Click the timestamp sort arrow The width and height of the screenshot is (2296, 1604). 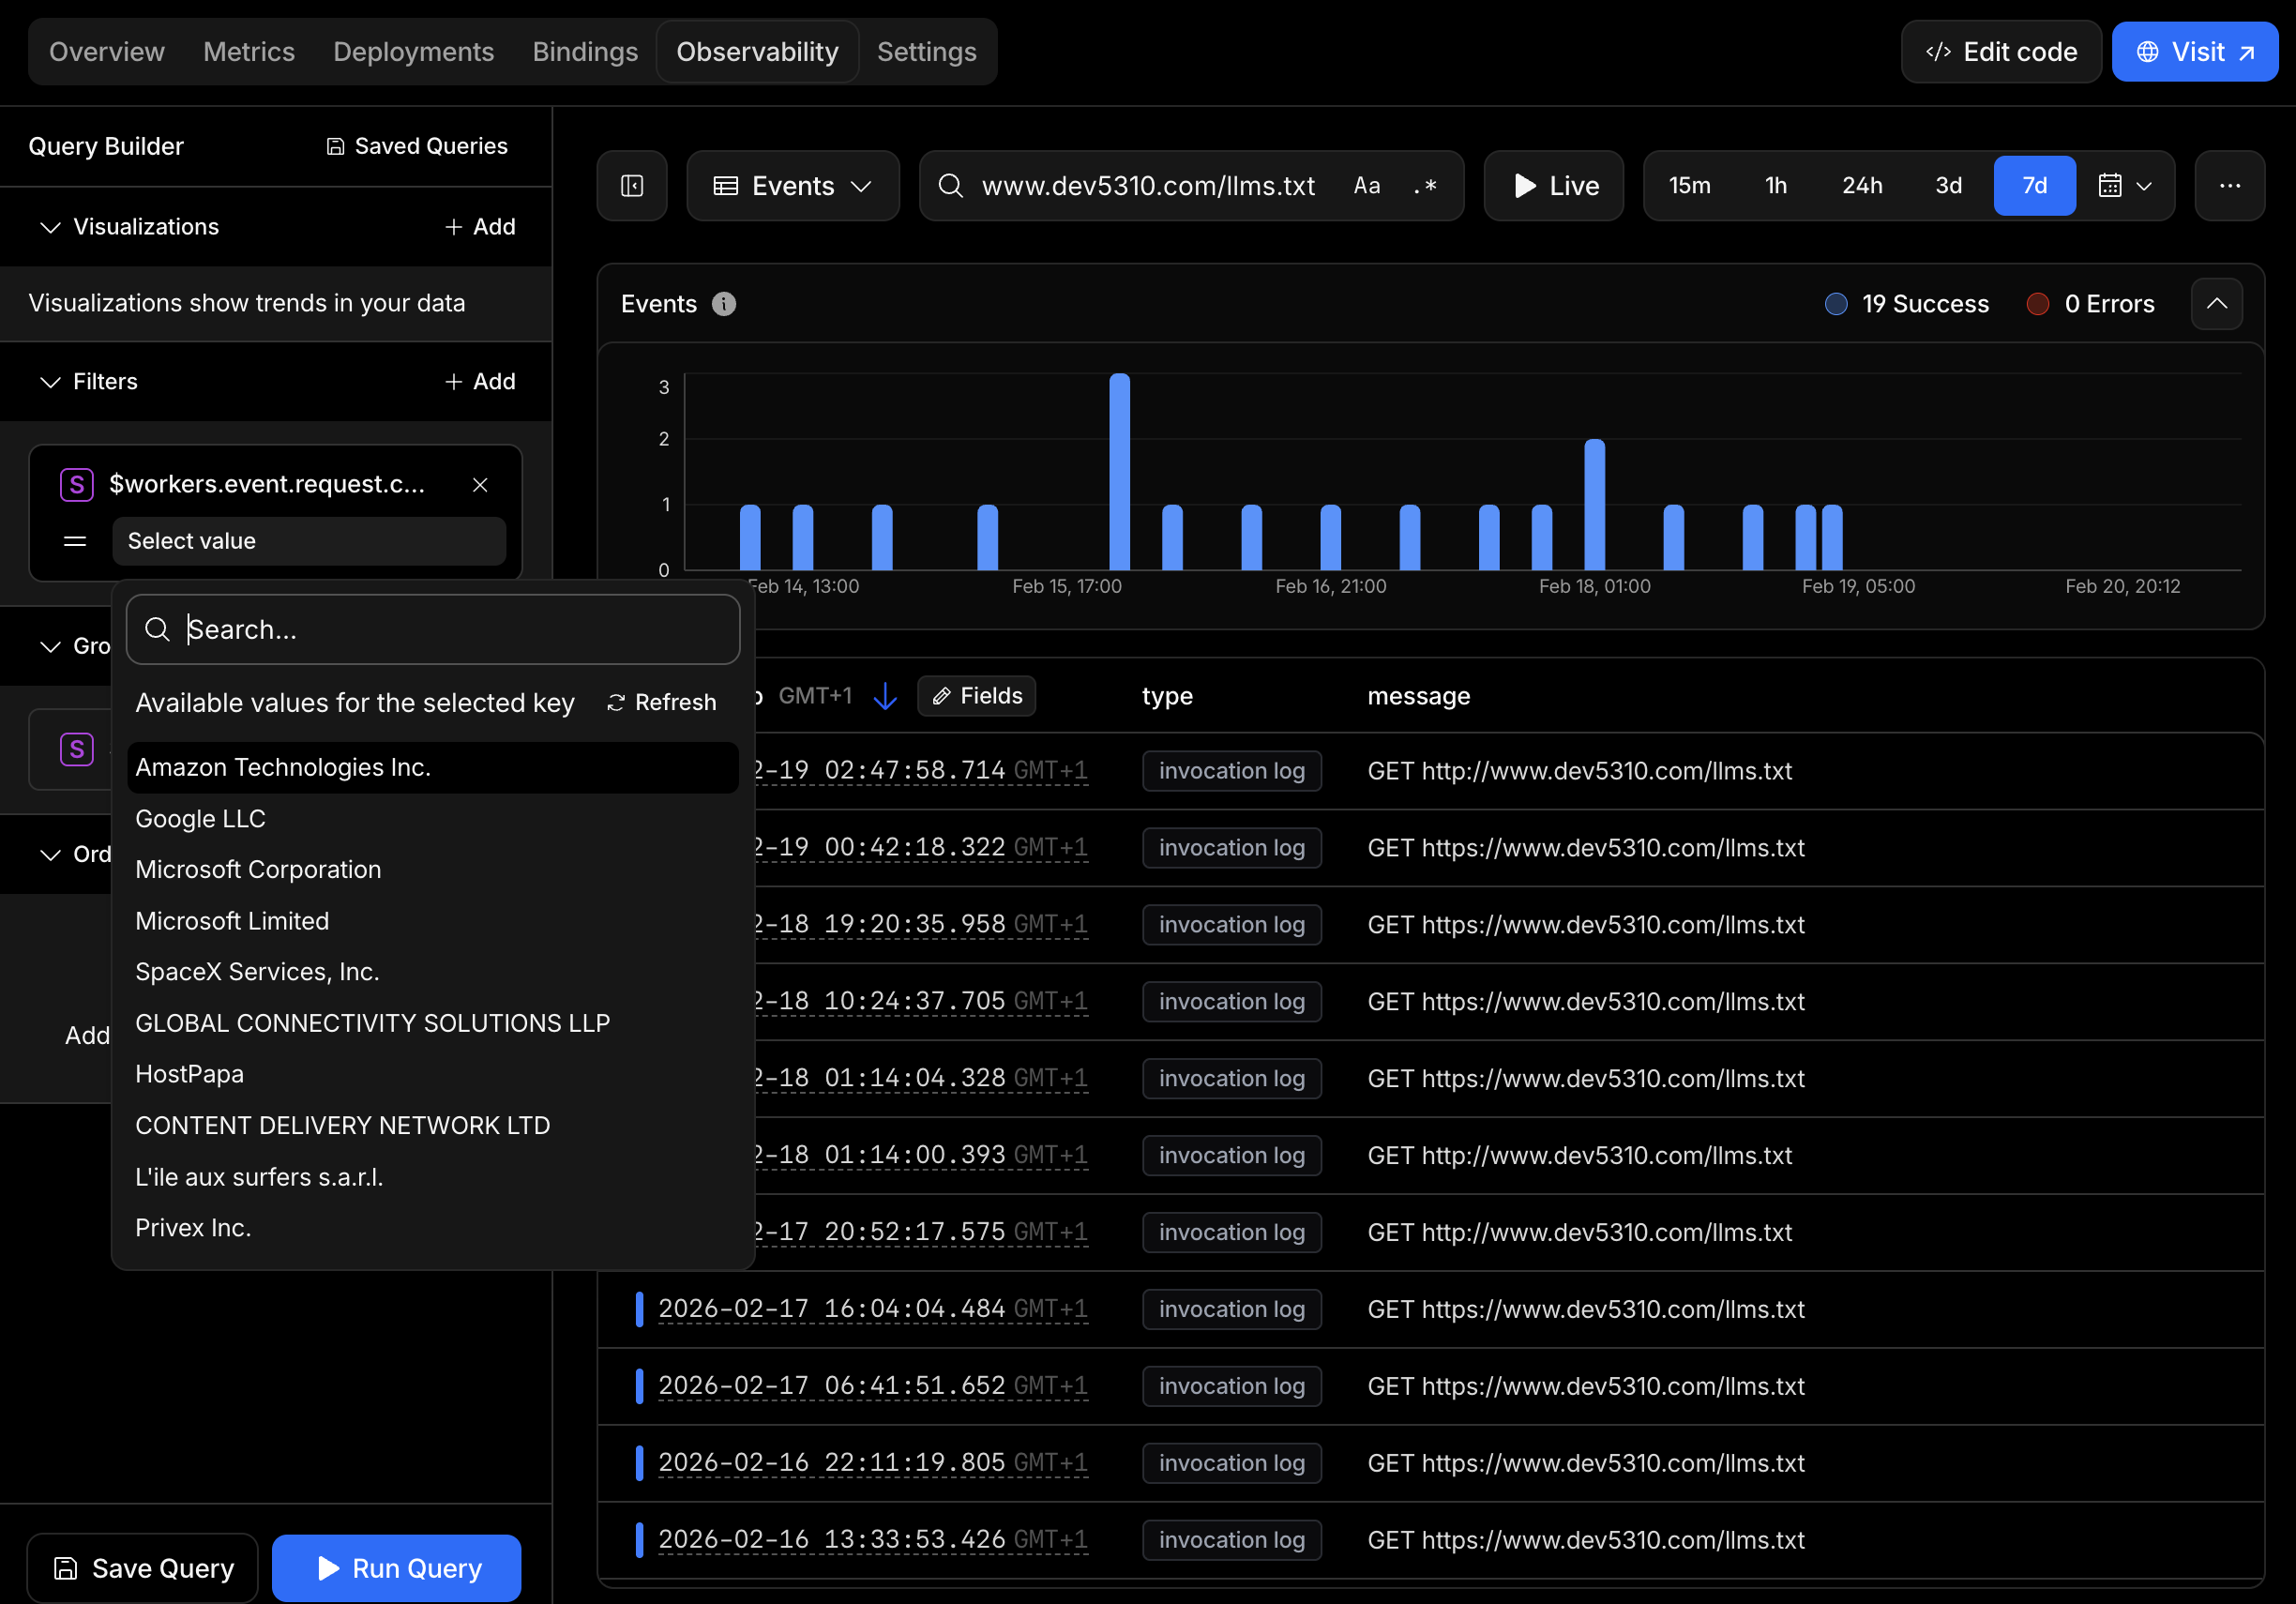885,696
